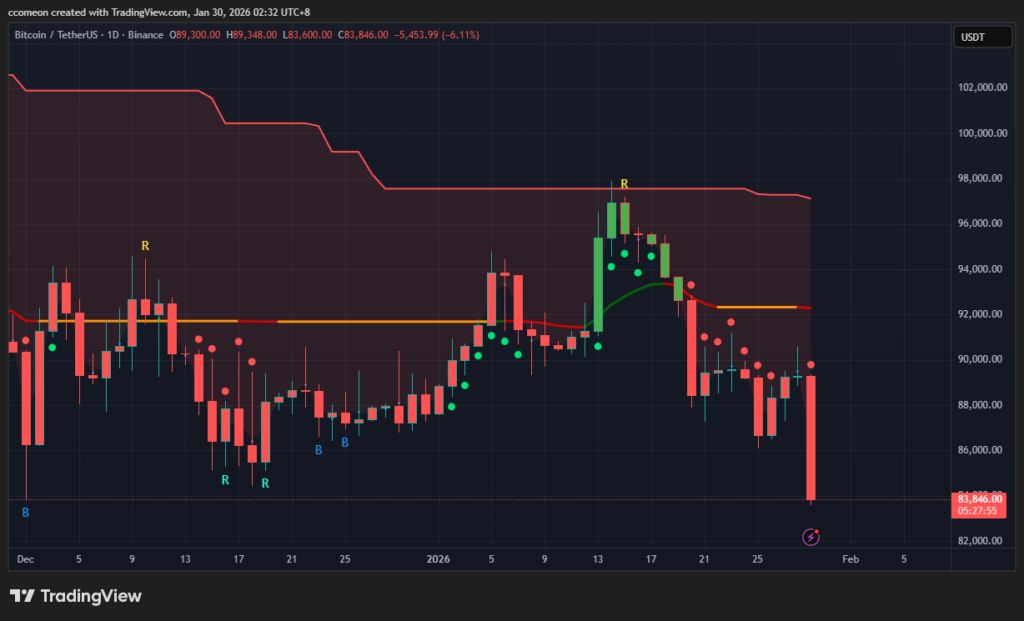Select the yellow R marker above December 9

(145, 245)
